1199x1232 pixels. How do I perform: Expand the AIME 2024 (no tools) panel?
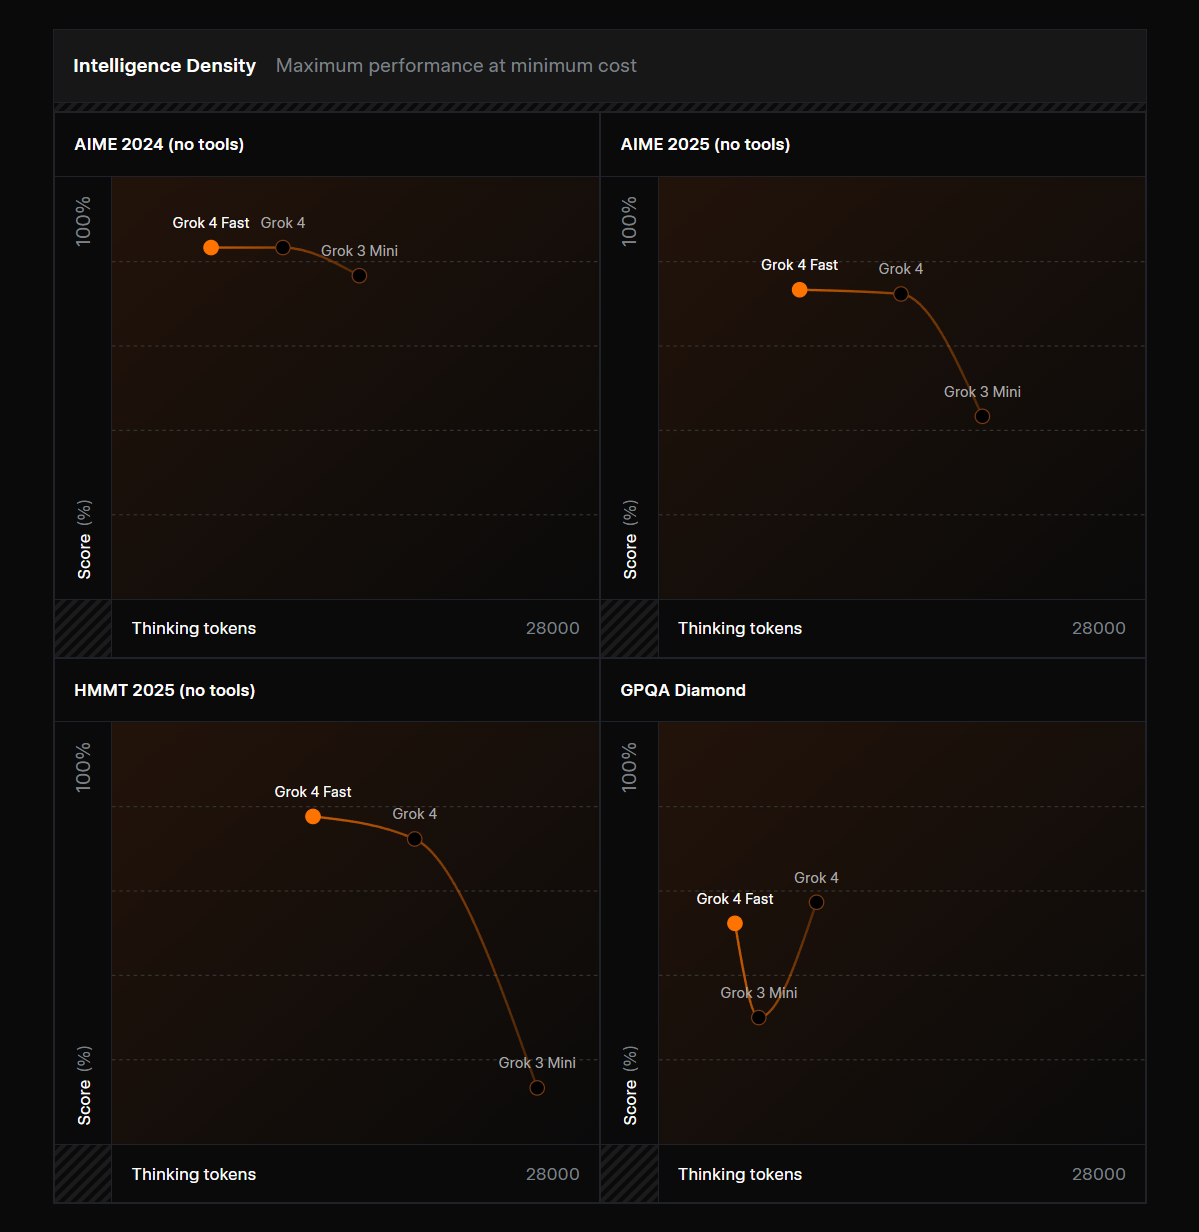(x=159, y=144)
